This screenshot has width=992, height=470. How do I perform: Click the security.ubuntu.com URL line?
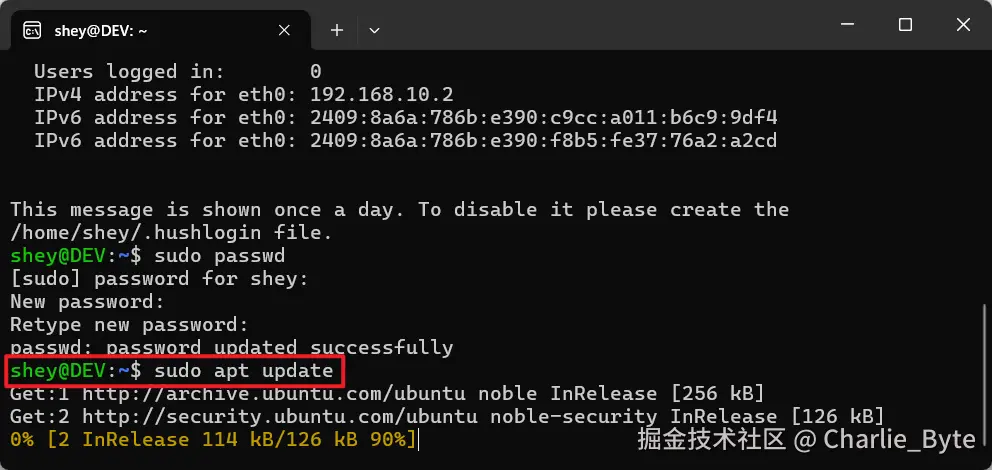[447, 417]
